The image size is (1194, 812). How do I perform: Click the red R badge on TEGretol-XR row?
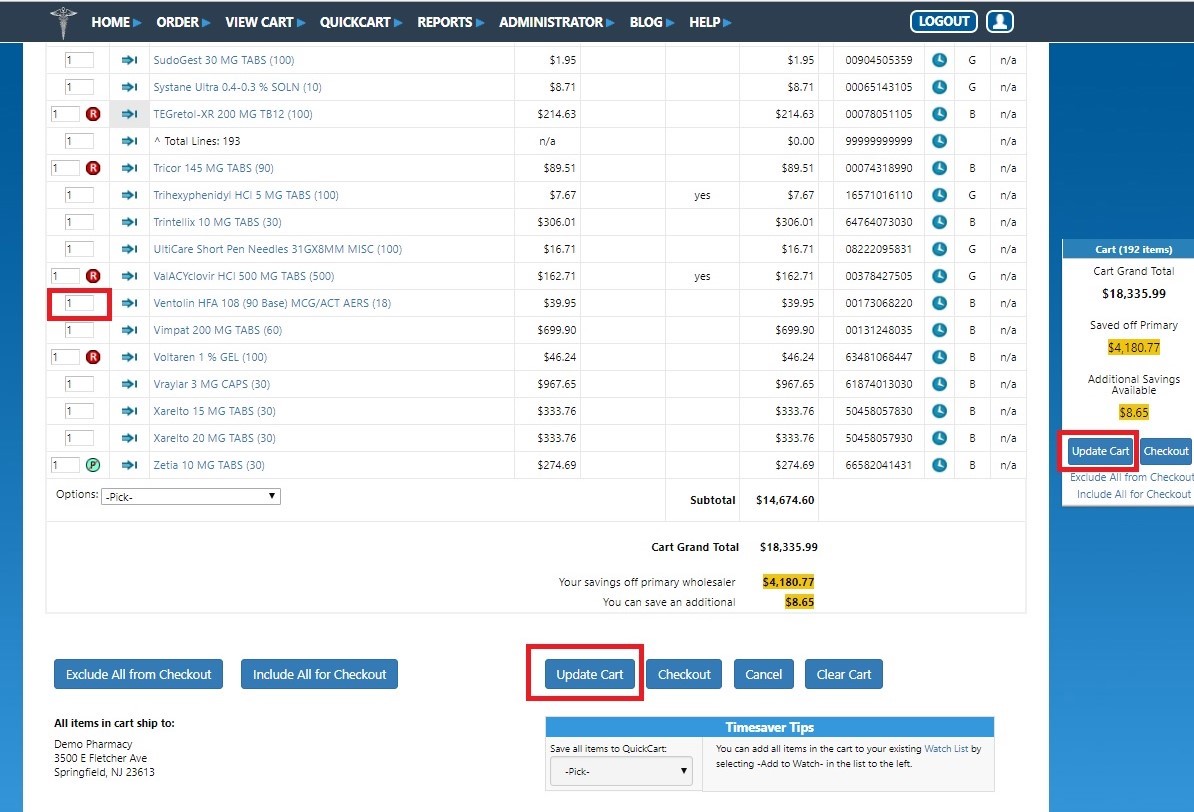93,114
